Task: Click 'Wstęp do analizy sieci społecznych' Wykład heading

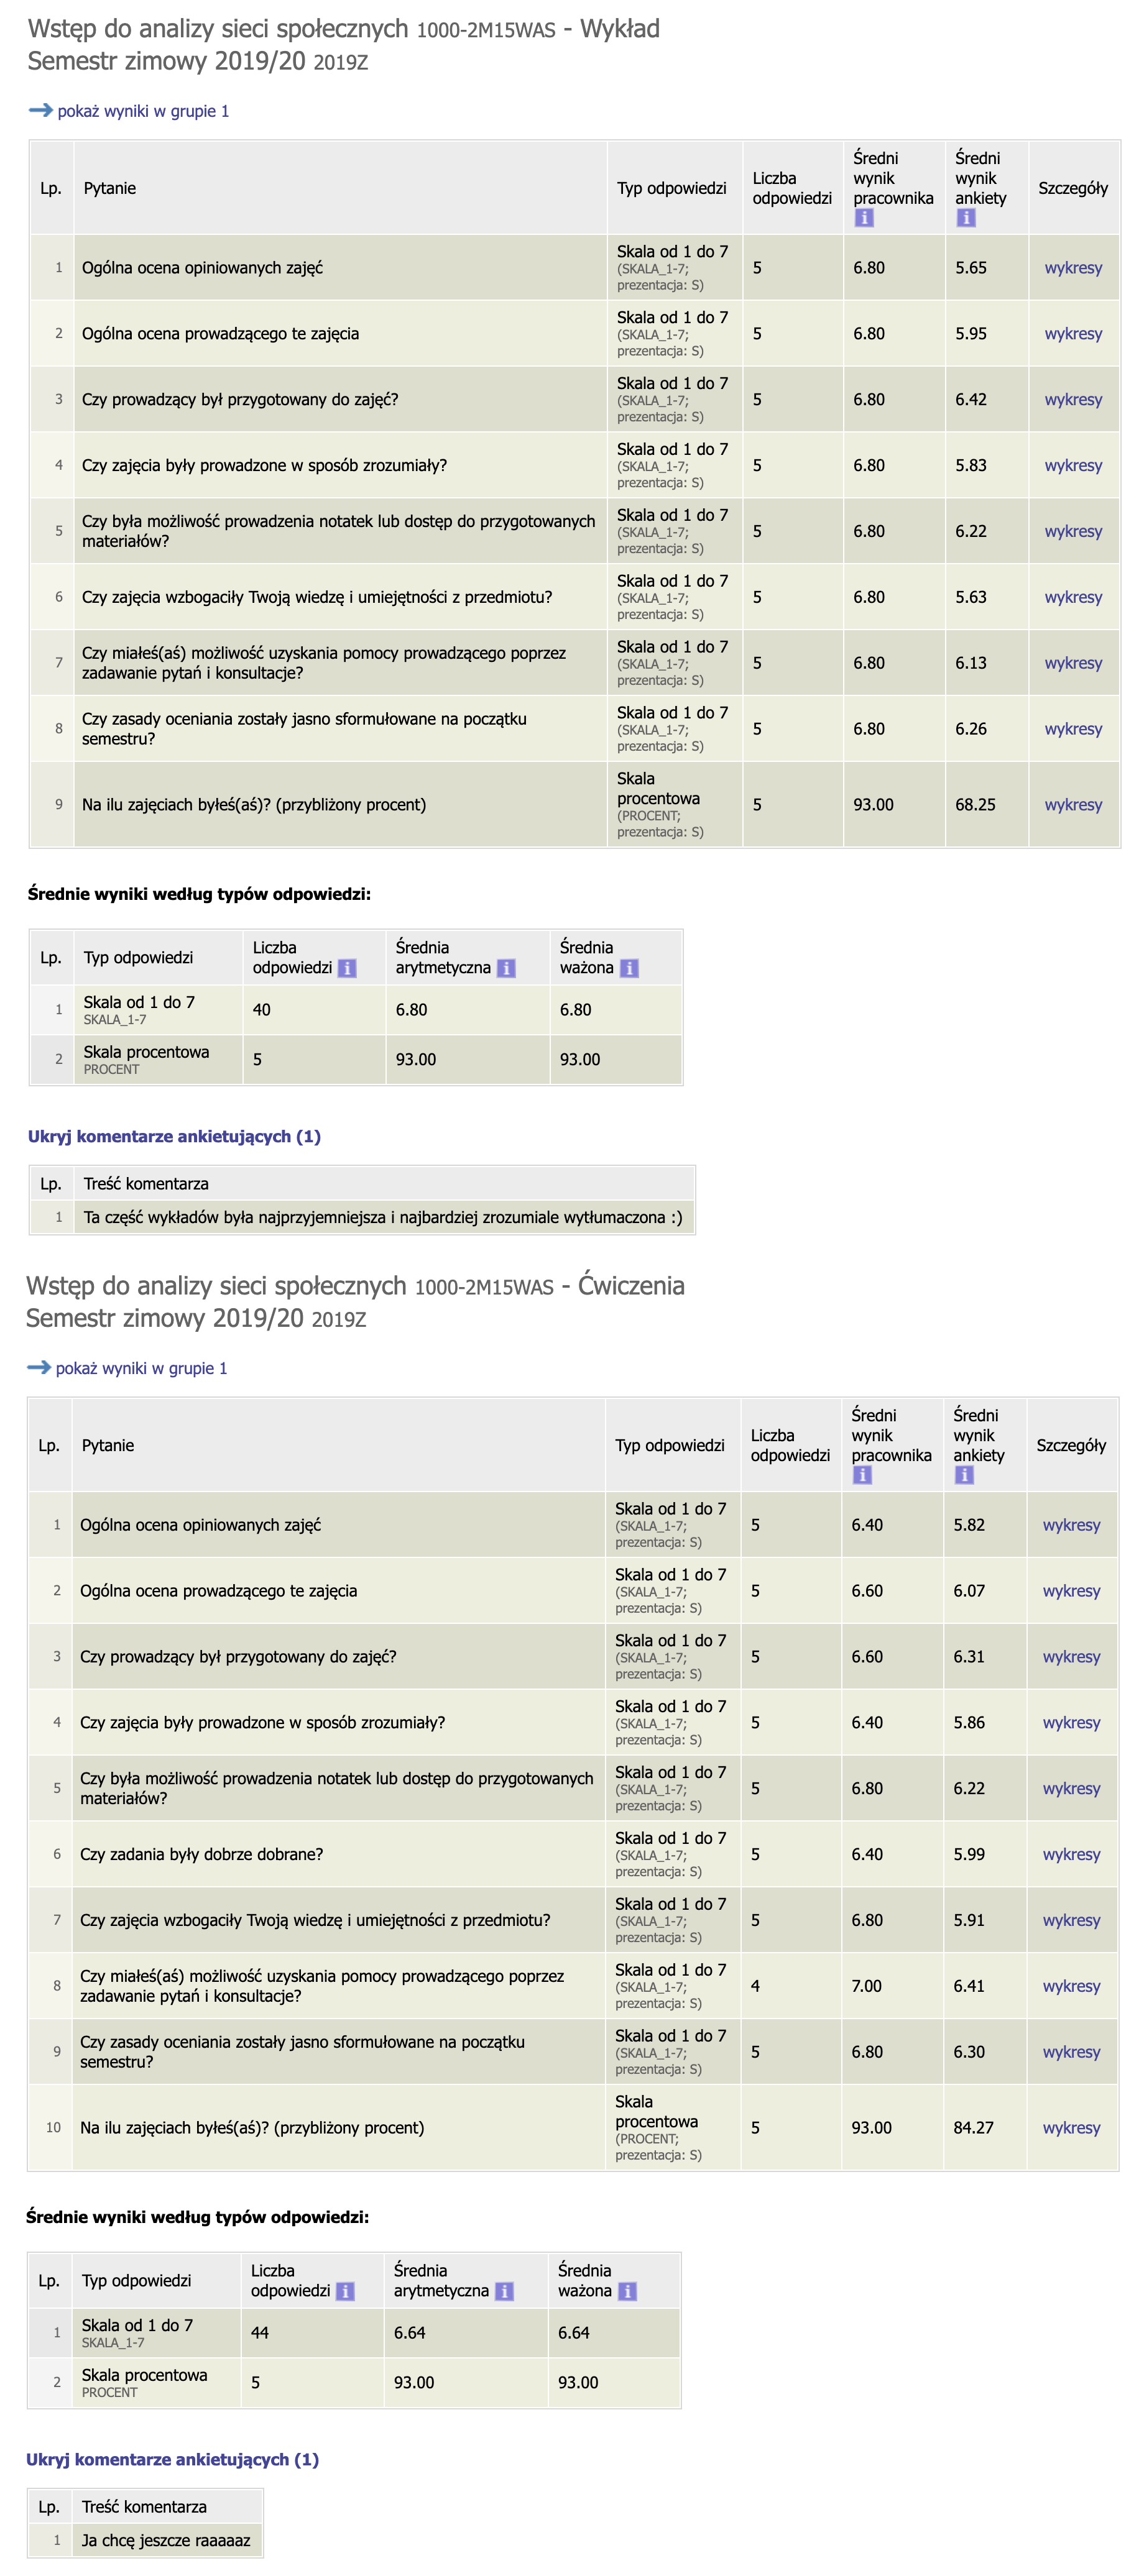Action: [218, 29]
